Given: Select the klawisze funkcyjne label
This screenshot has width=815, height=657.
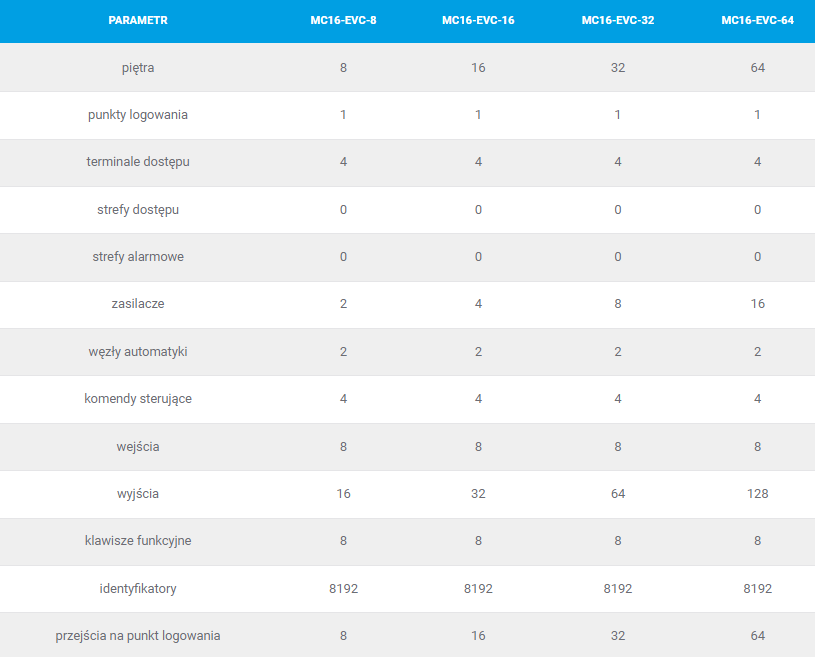Looking at the screenshot, I should [x=138, y=541].
